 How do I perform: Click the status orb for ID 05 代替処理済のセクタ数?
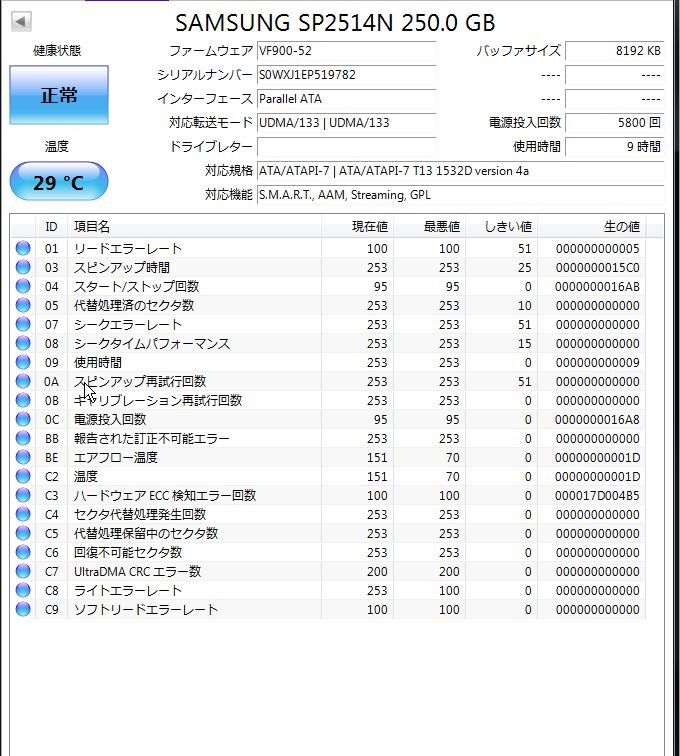(23, 305)
